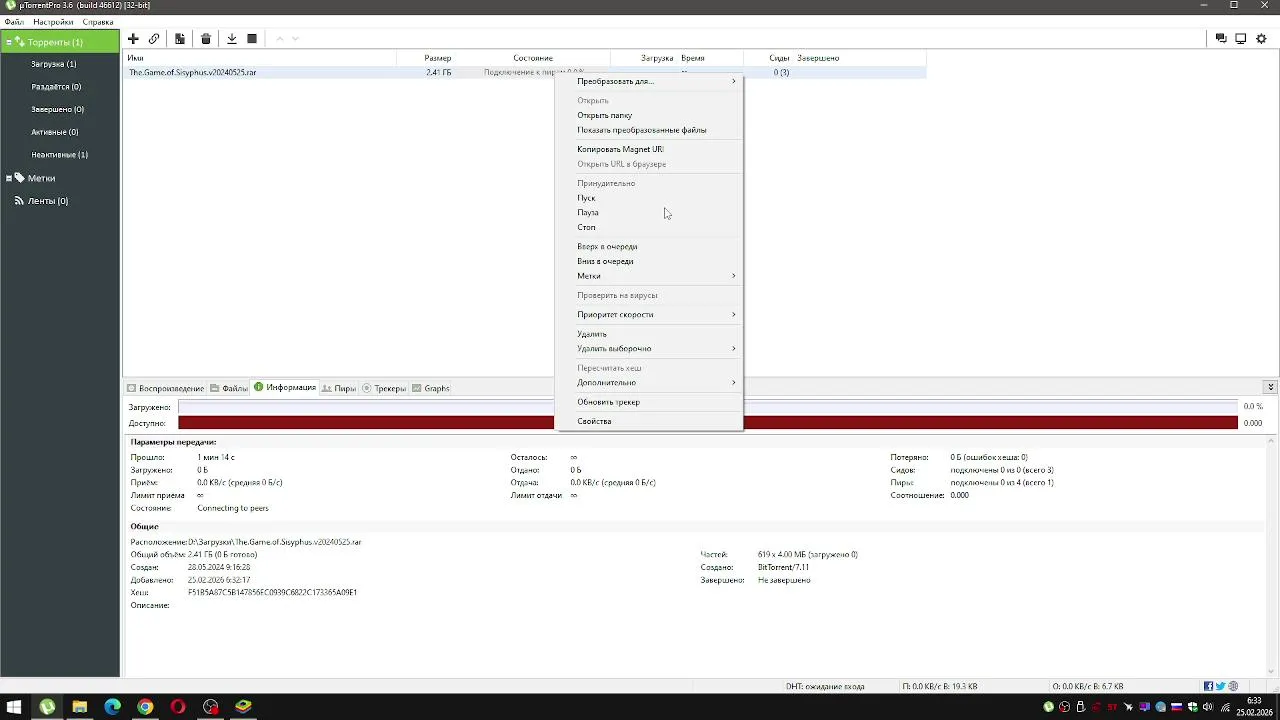Select Ленты (0) in the sidebar
Image resolution: width=1280 pixels, height=720 pixels.
tap(48, 201)
